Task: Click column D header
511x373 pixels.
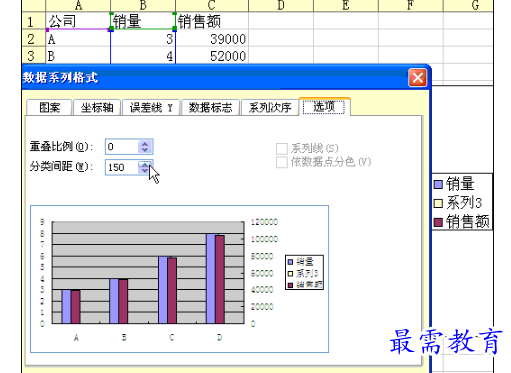Action: coord(281,6)
